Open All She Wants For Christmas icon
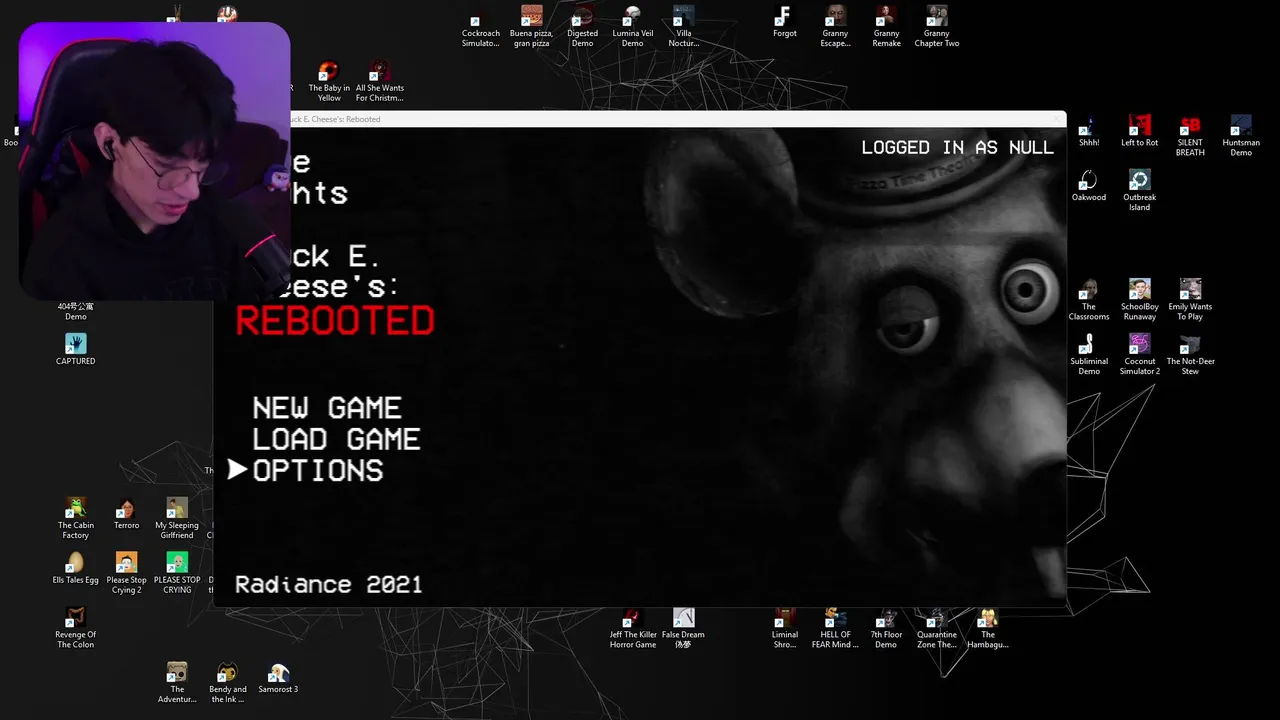1280x720 pixels. (x=379, y=82)
